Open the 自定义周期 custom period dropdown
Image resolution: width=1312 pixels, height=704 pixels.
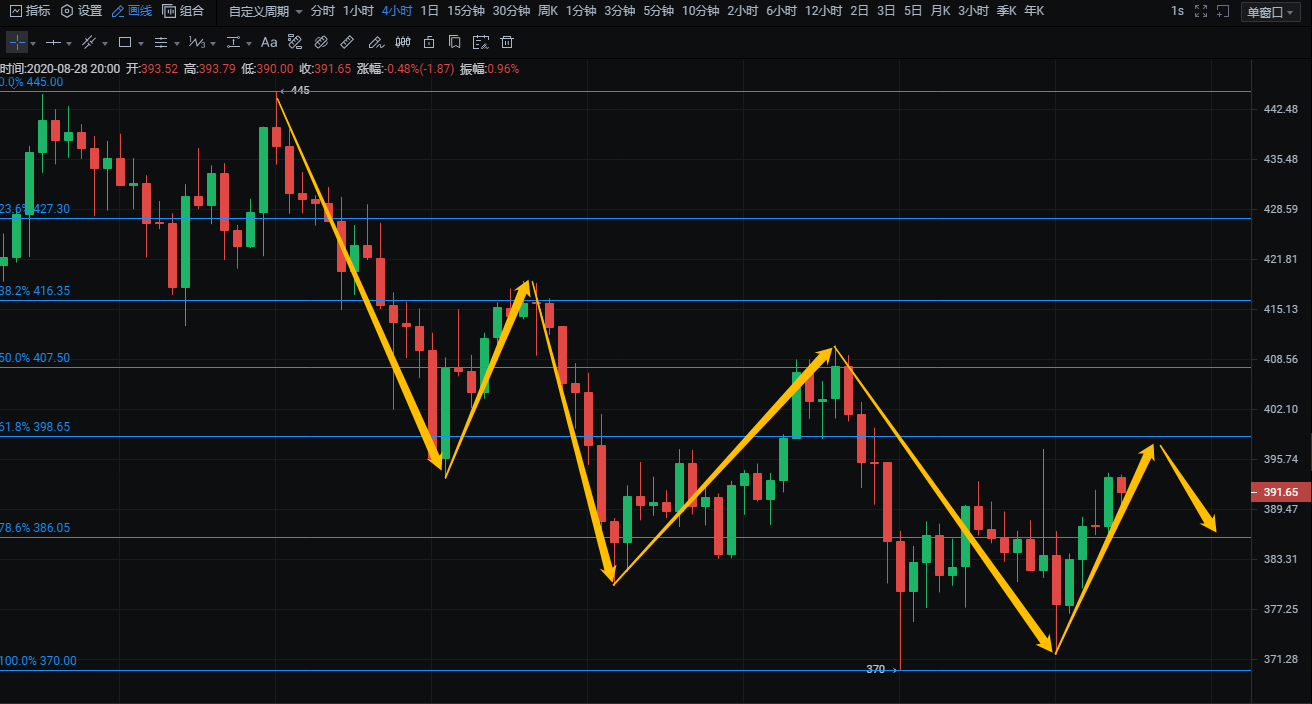pyautogui.click(x=265, y=11)
